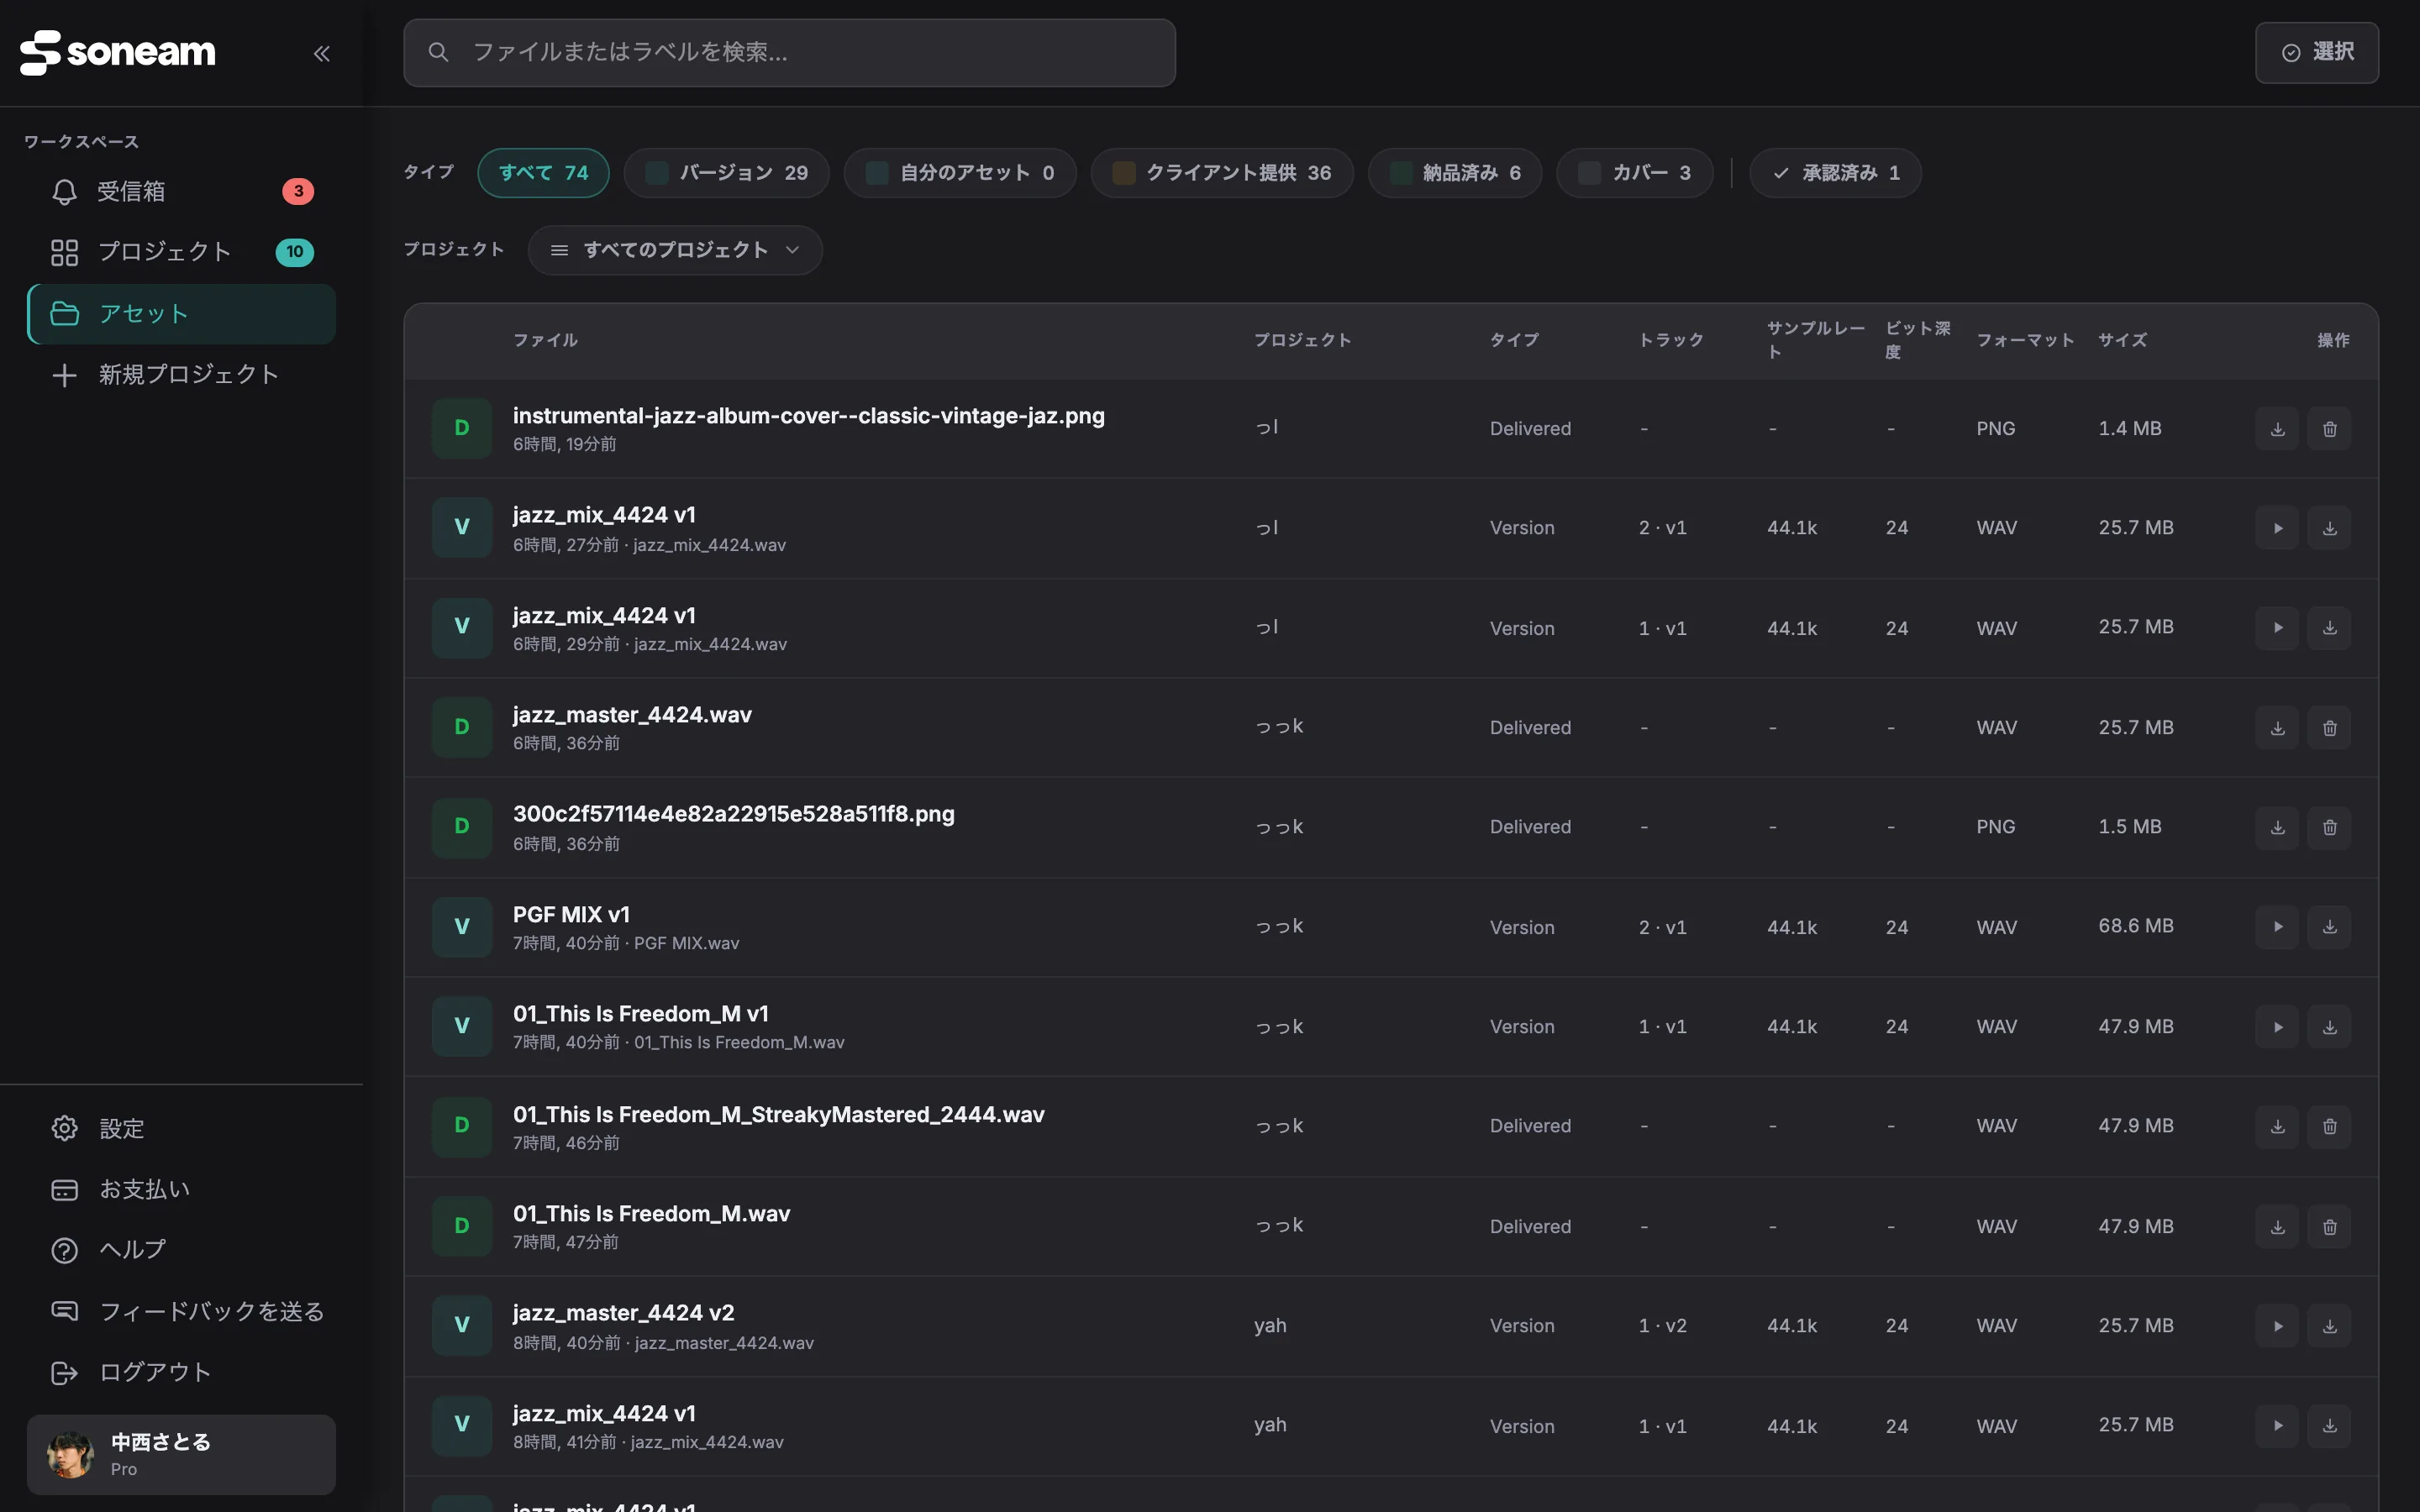The height and width of the screenshot is (1512, 2420).
Task: Download the 01_This Is Freedom_M.wav file
Action: click(x=2277, y=1226)
